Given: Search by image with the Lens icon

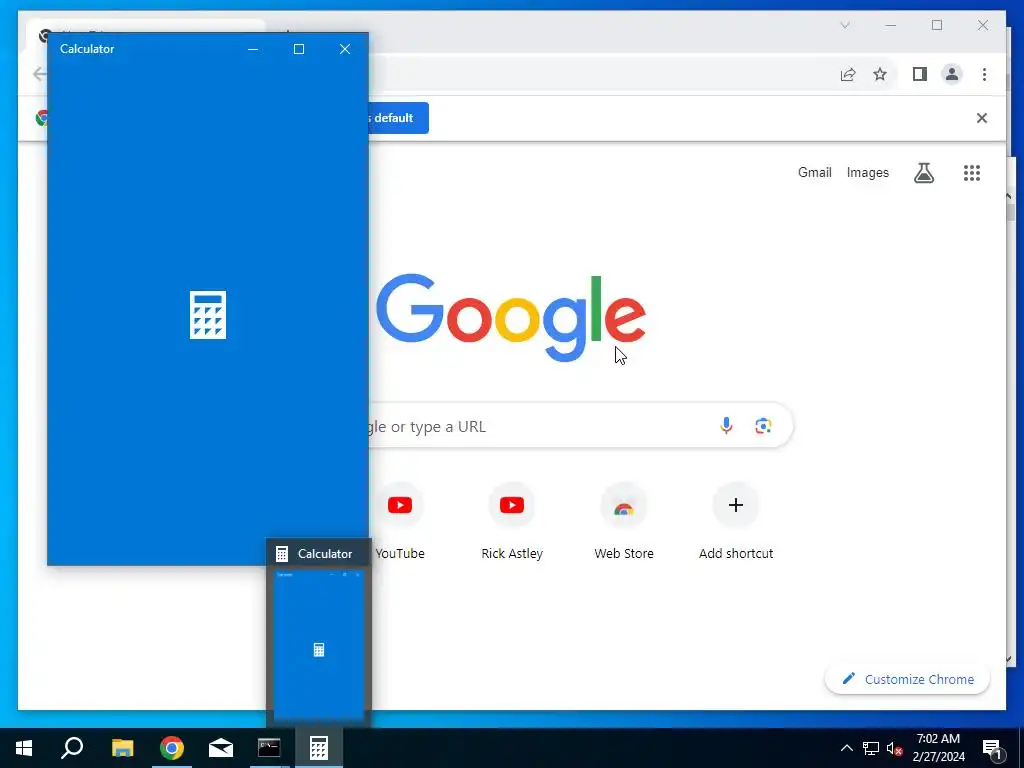Looking at the screenshot, I should click(763, 426).
